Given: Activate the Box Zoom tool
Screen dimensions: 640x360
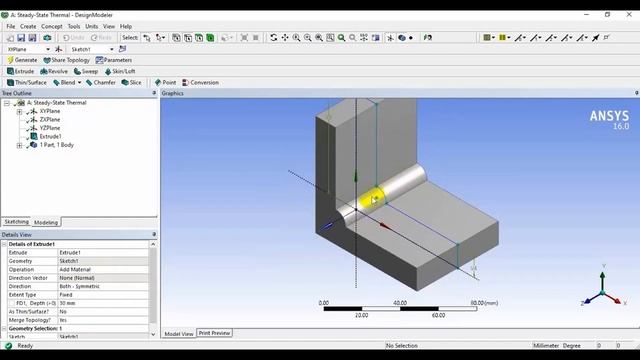Looking at the screenshot, I should point(308,38).
